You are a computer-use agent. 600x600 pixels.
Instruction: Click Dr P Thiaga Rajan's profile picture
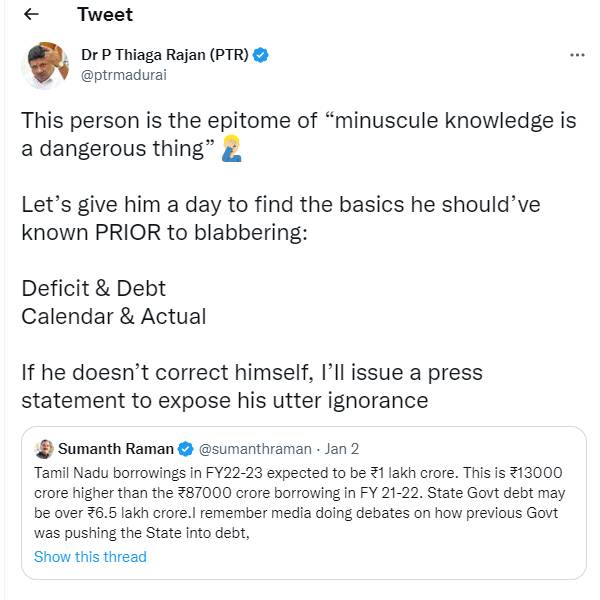tap(46, 65)
